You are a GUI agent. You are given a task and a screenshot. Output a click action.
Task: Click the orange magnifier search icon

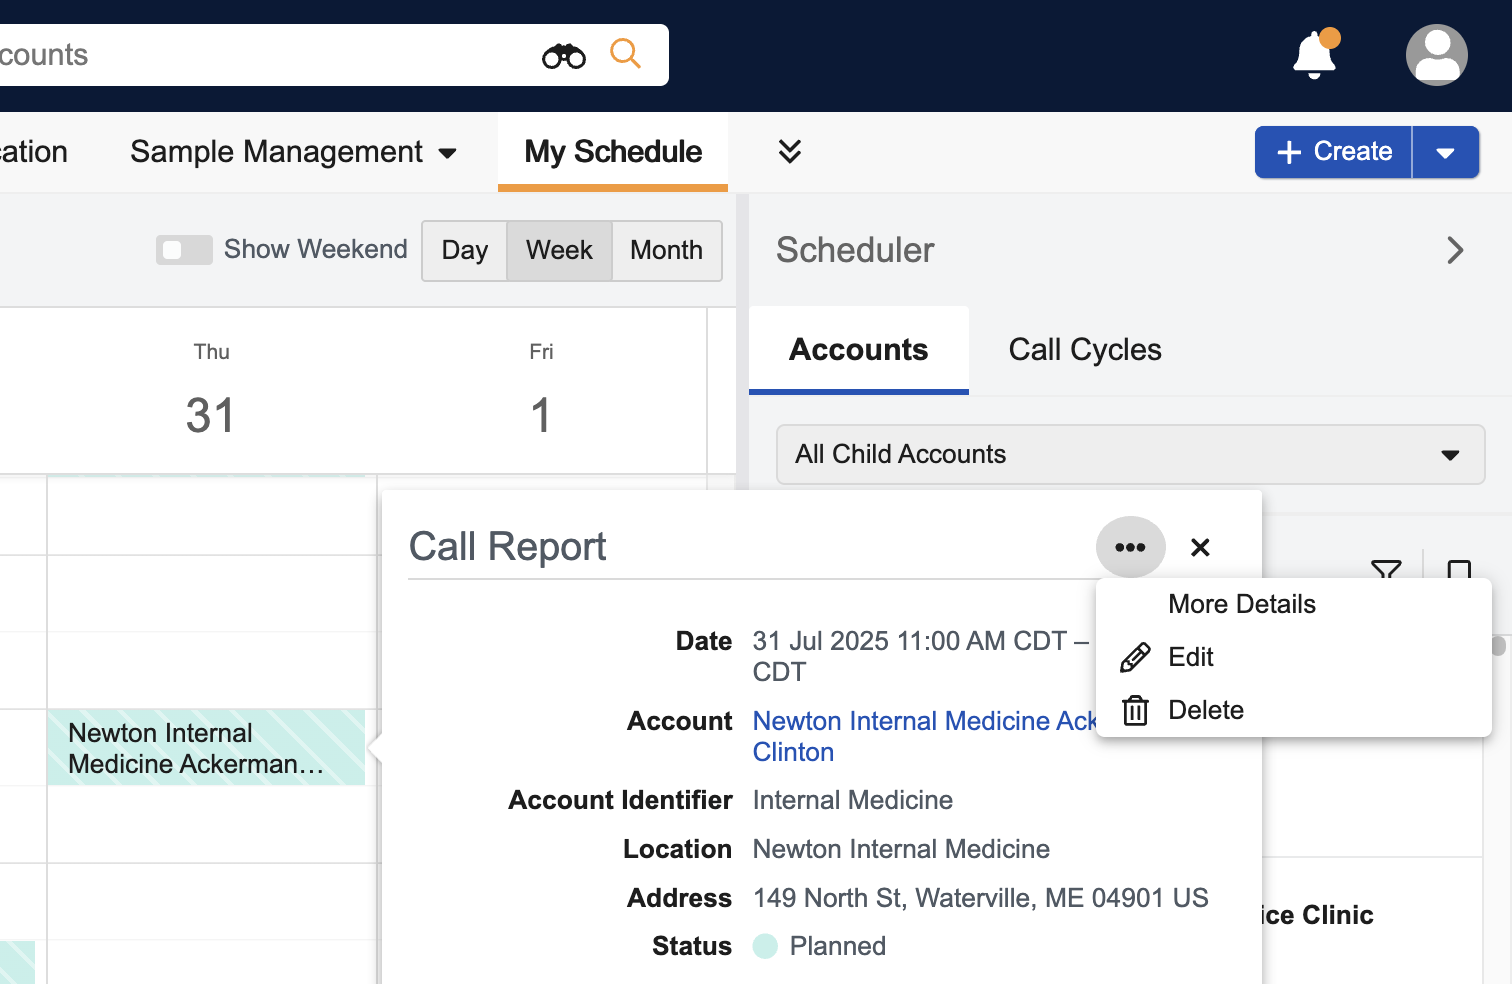click(x=625, y=54)
